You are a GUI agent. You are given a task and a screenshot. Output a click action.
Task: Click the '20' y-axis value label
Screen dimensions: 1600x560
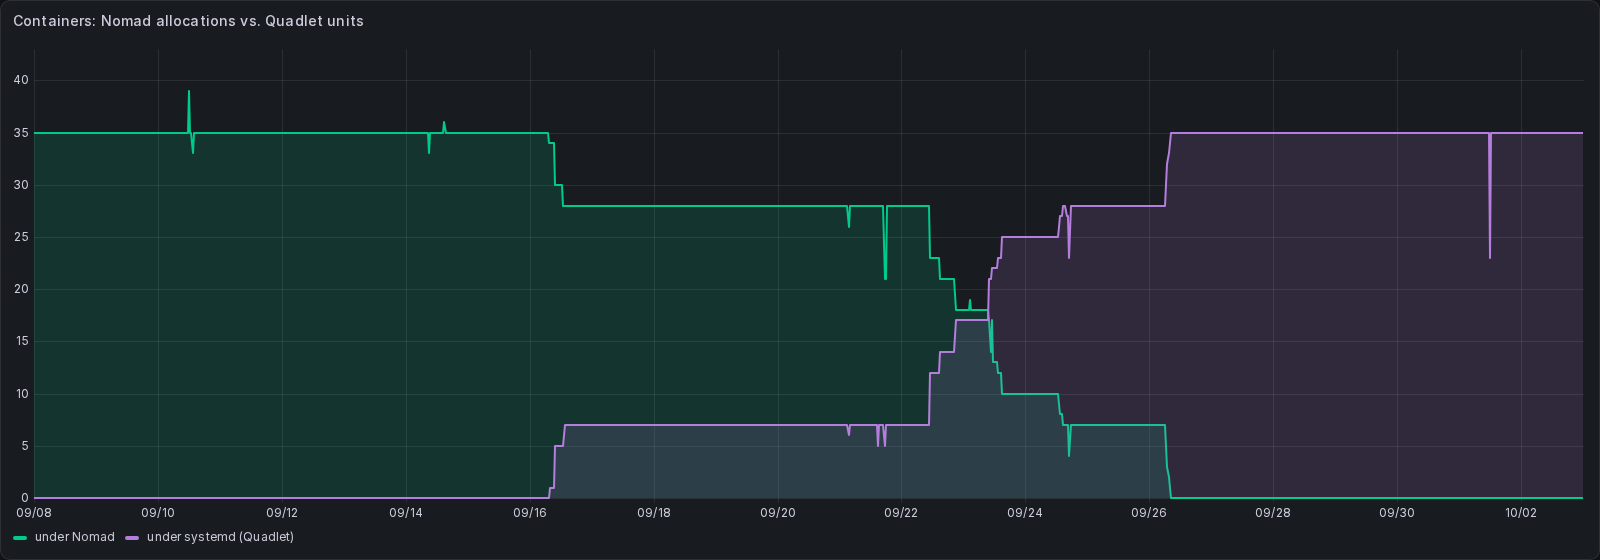pyautogui.click(x=21, y=289)
